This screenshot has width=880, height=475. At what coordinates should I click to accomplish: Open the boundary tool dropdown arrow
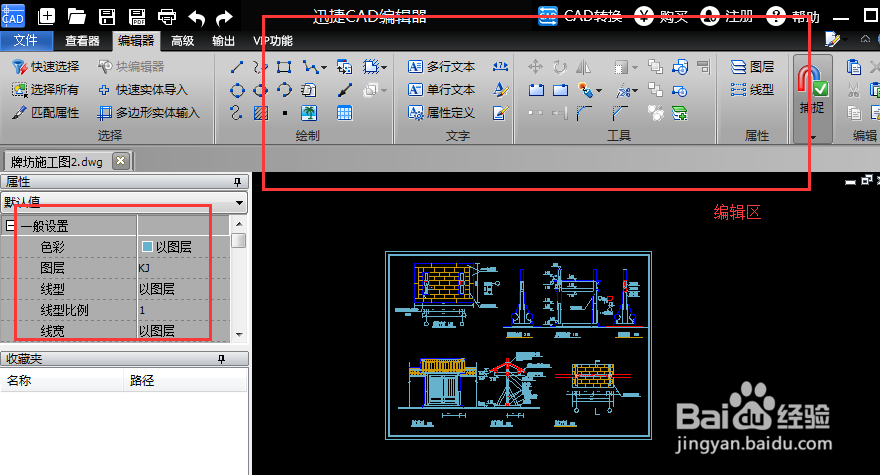point(384,68)
